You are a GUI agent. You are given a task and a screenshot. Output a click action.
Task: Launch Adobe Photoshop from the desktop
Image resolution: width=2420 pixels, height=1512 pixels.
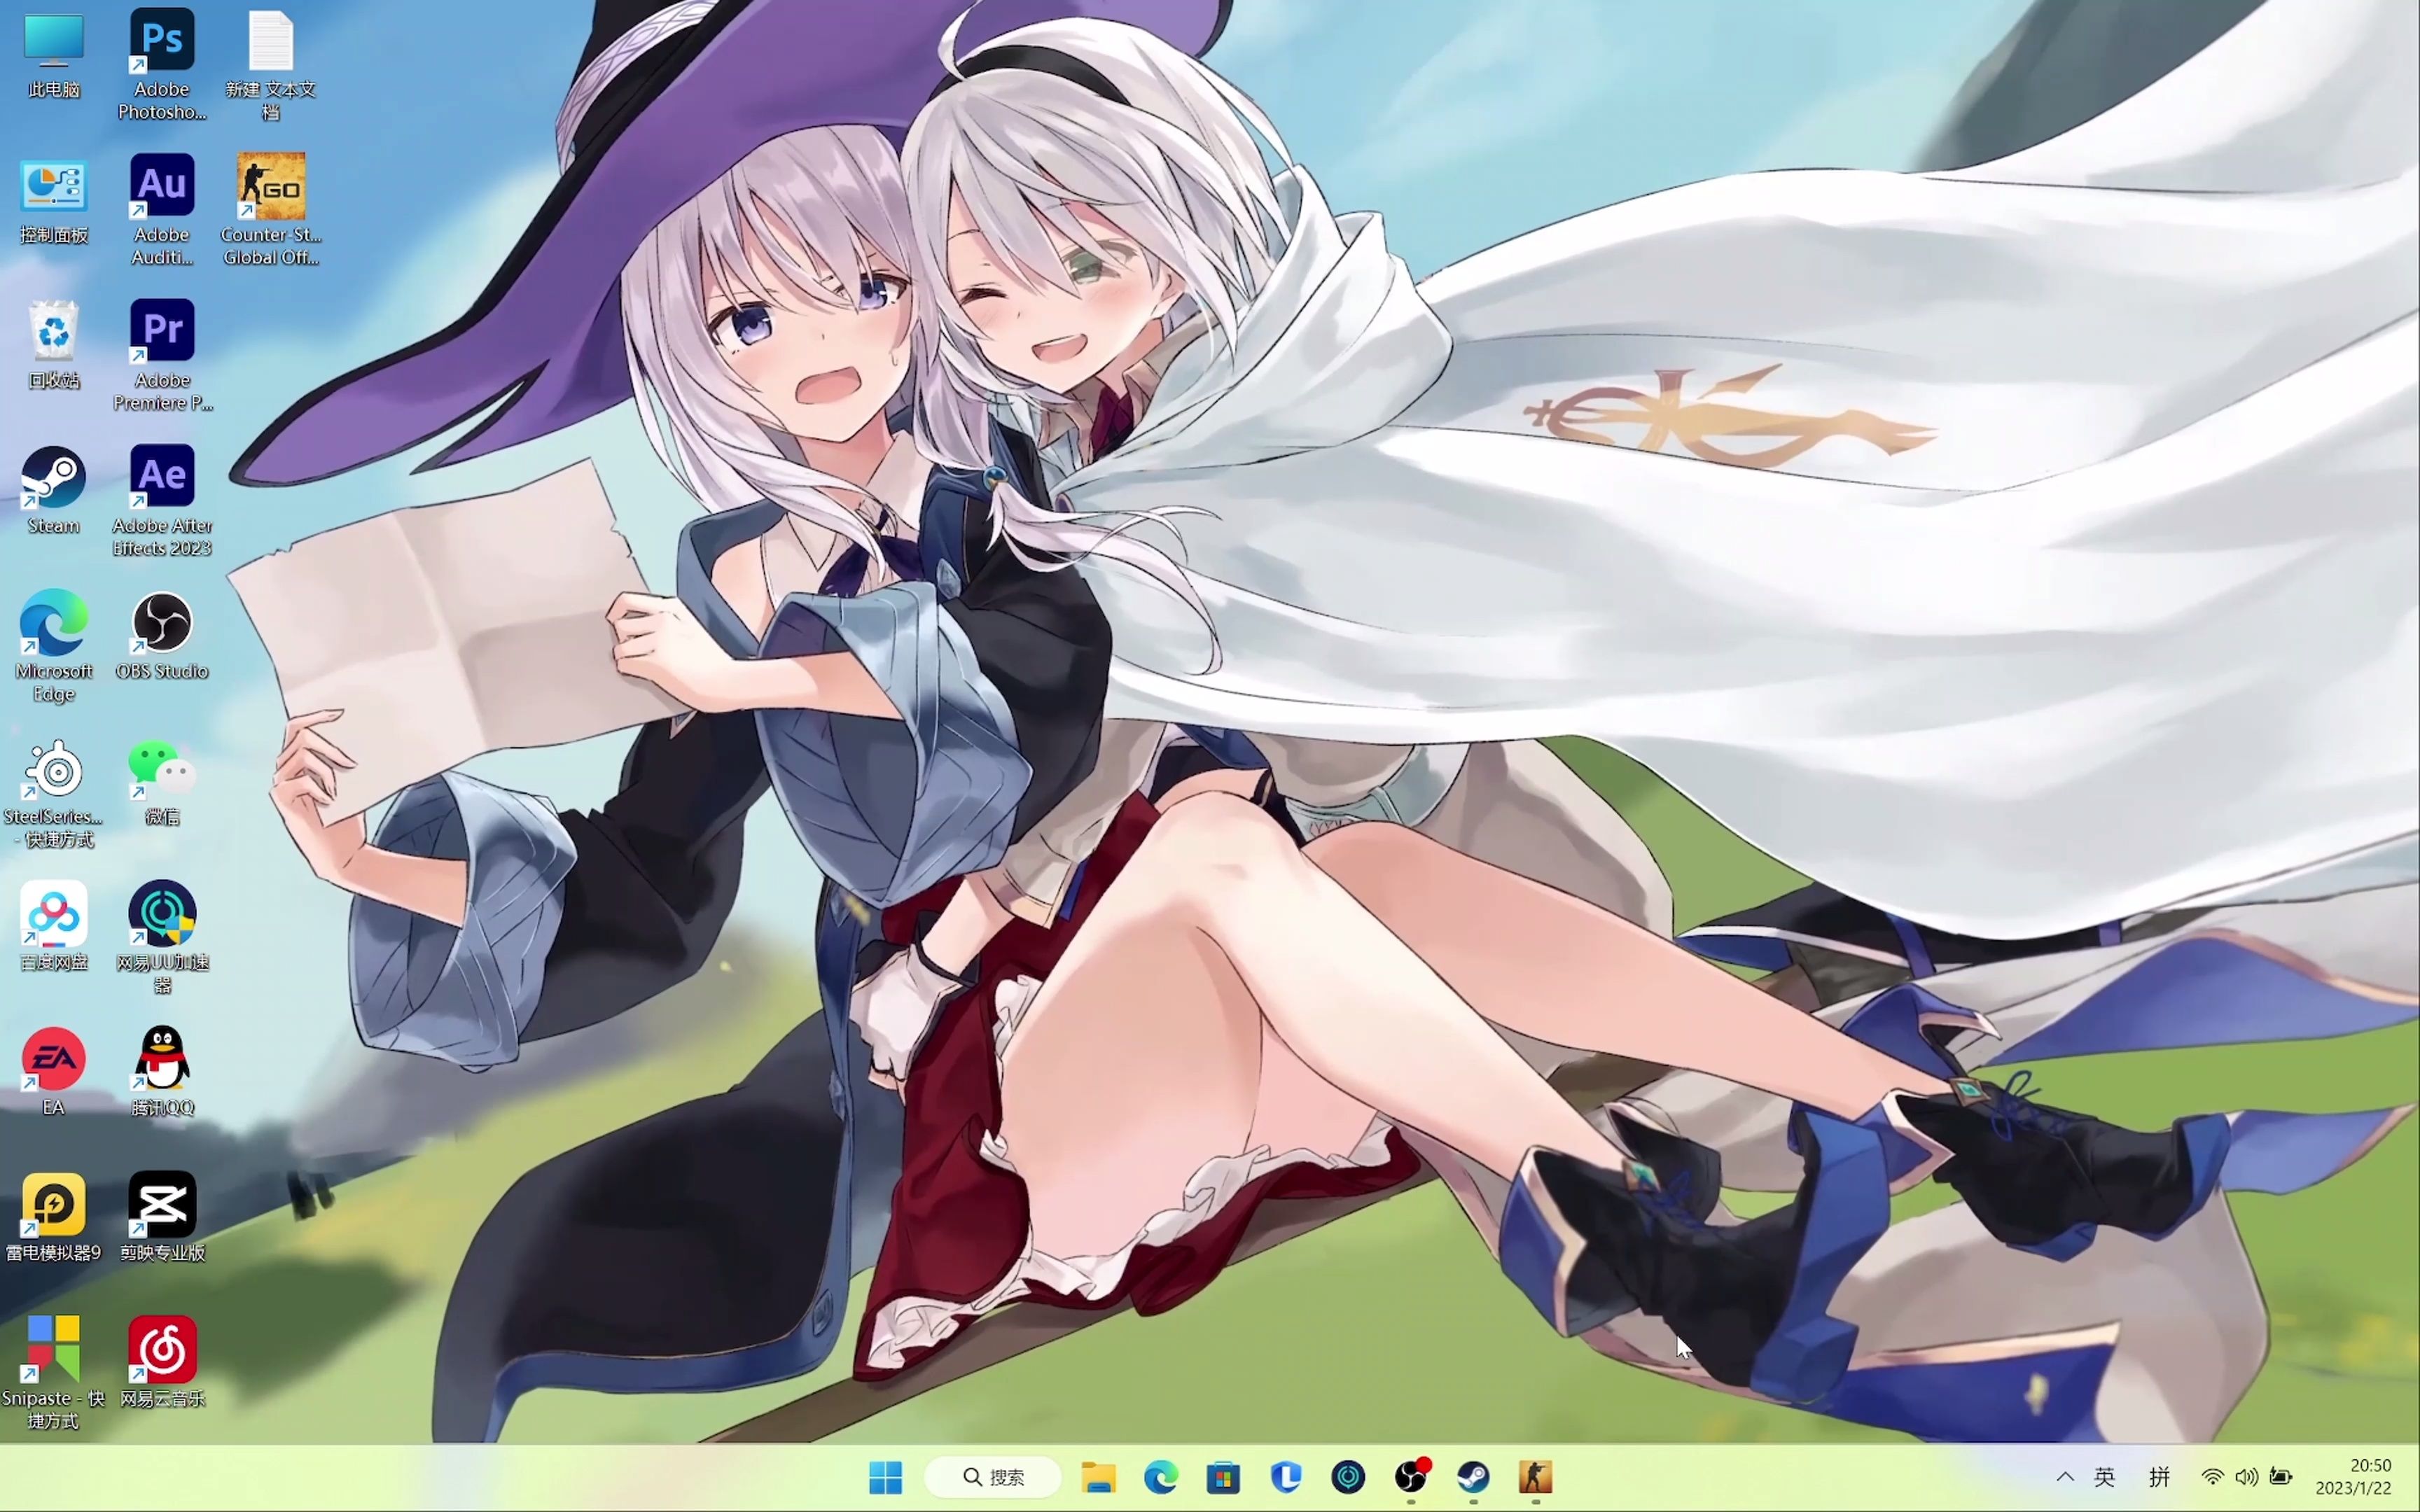point(162,64)
